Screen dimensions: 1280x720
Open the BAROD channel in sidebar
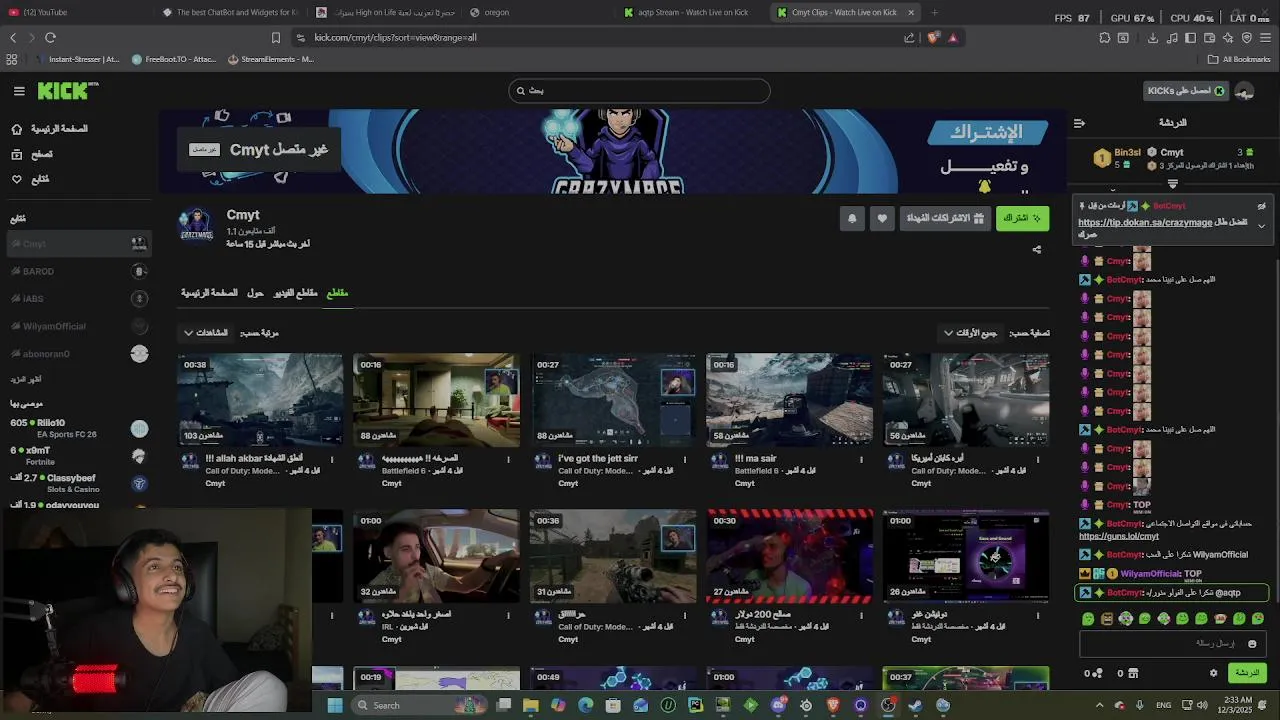pos(78,271)
